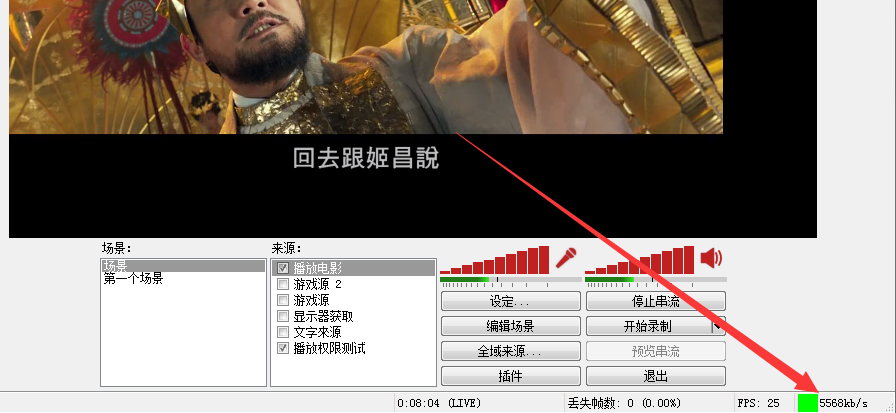Click the 编辑场景 button

pos(511,326)
